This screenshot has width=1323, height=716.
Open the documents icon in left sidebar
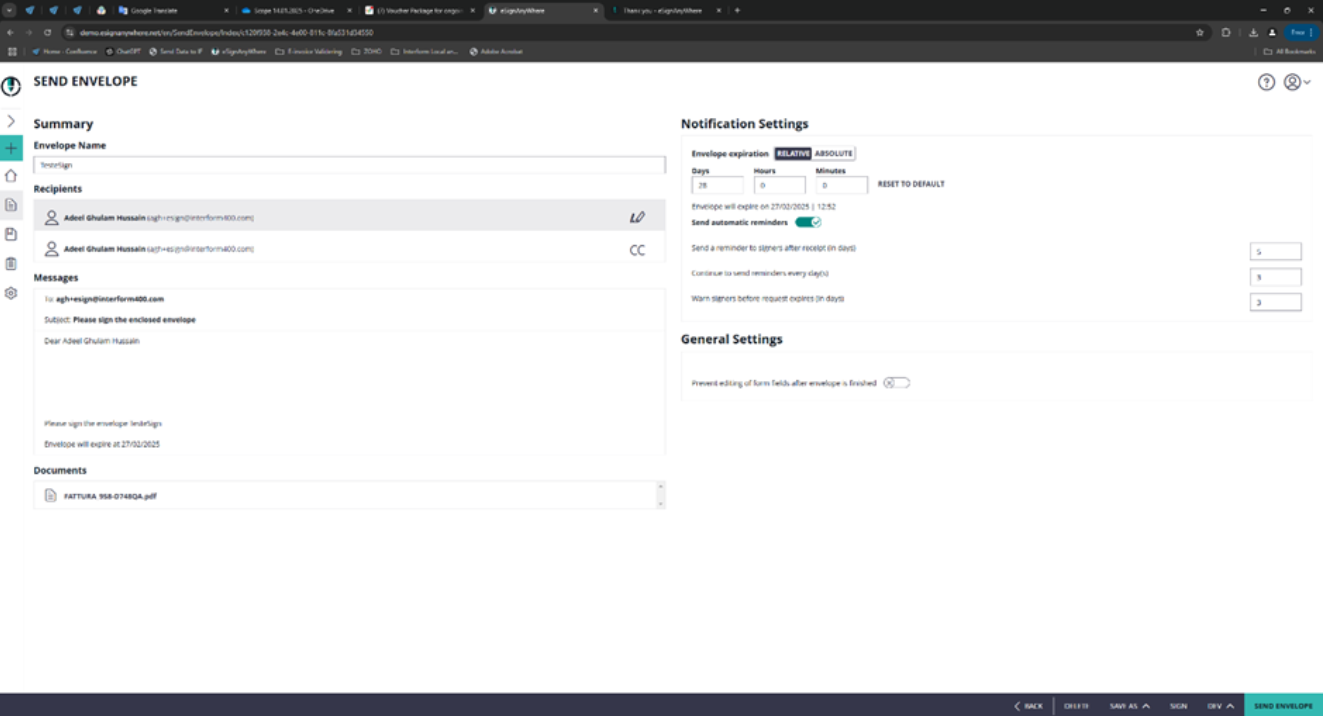(11, 205)
